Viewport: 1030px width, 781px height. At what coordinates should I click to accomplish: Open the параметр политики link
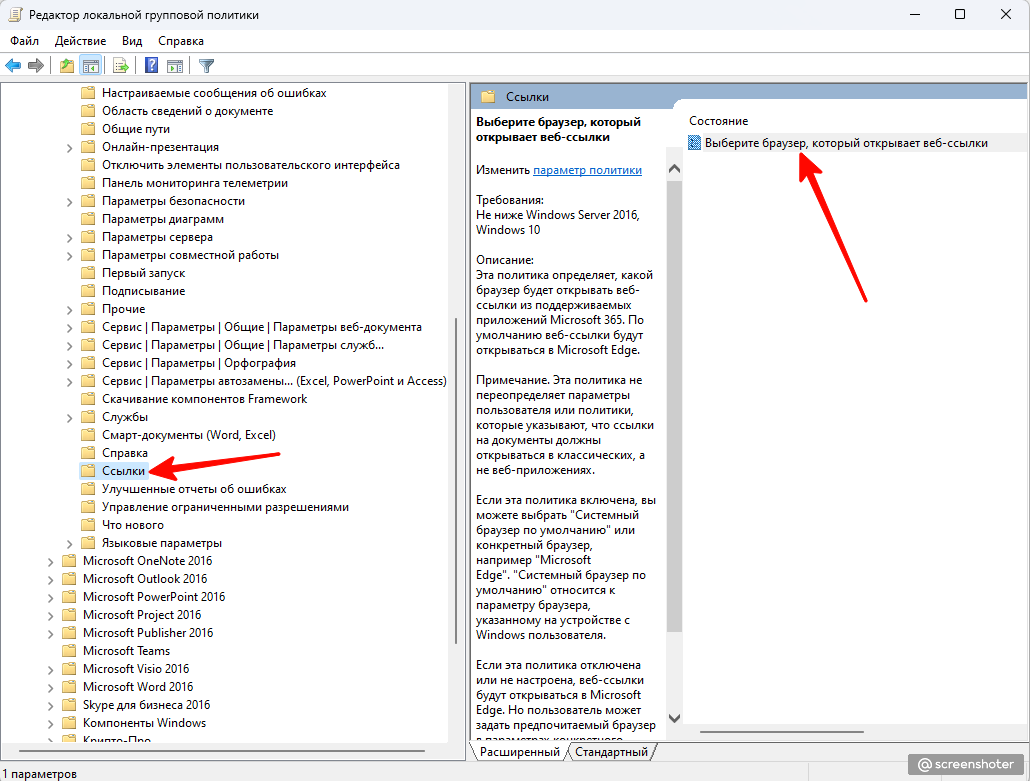click(587, 170)
